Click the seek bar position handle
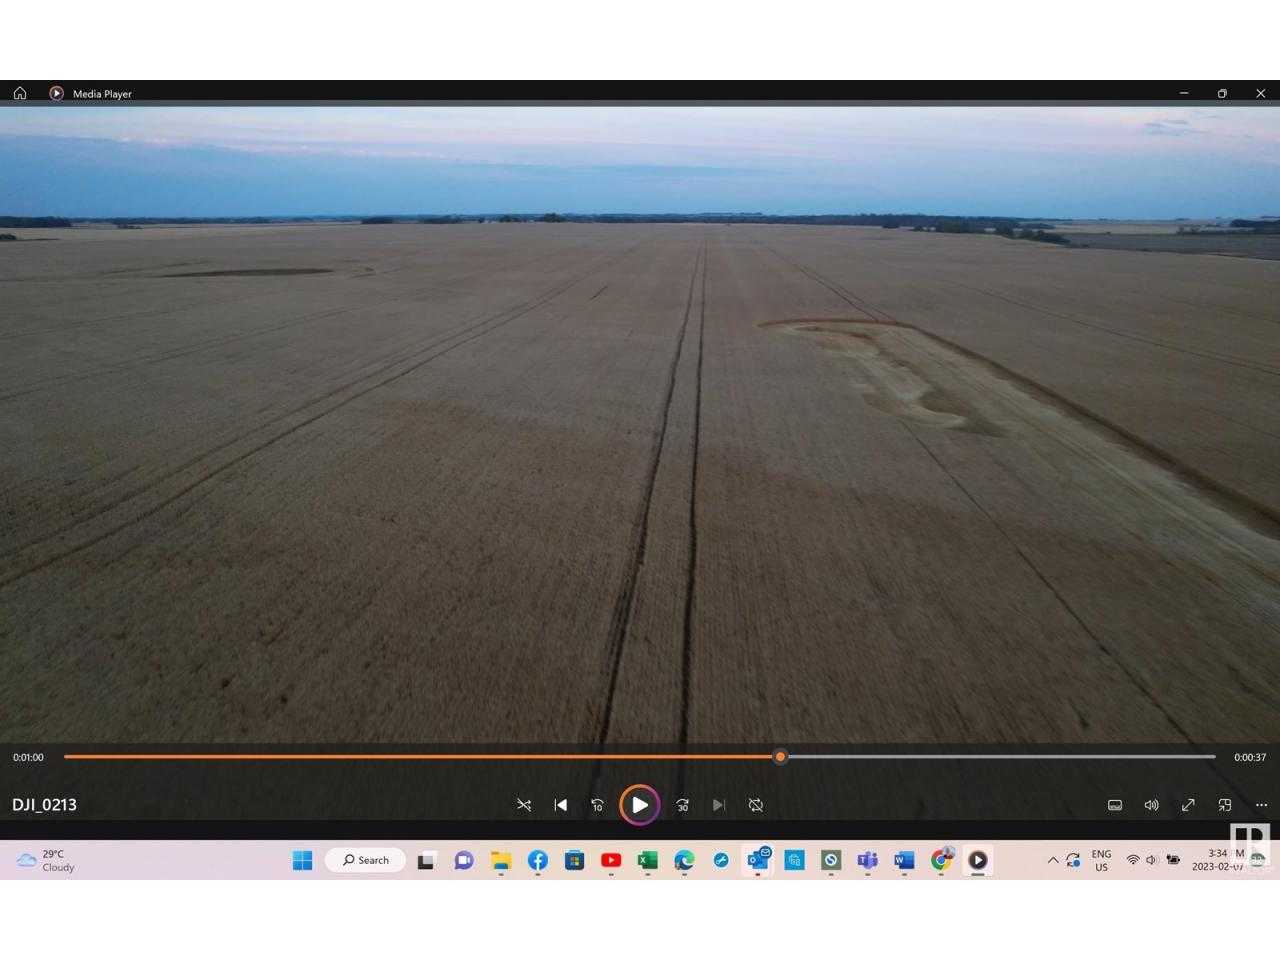The width and height of the screenshot is (1280, 960). pyautogui.click(x=780, y=757)
